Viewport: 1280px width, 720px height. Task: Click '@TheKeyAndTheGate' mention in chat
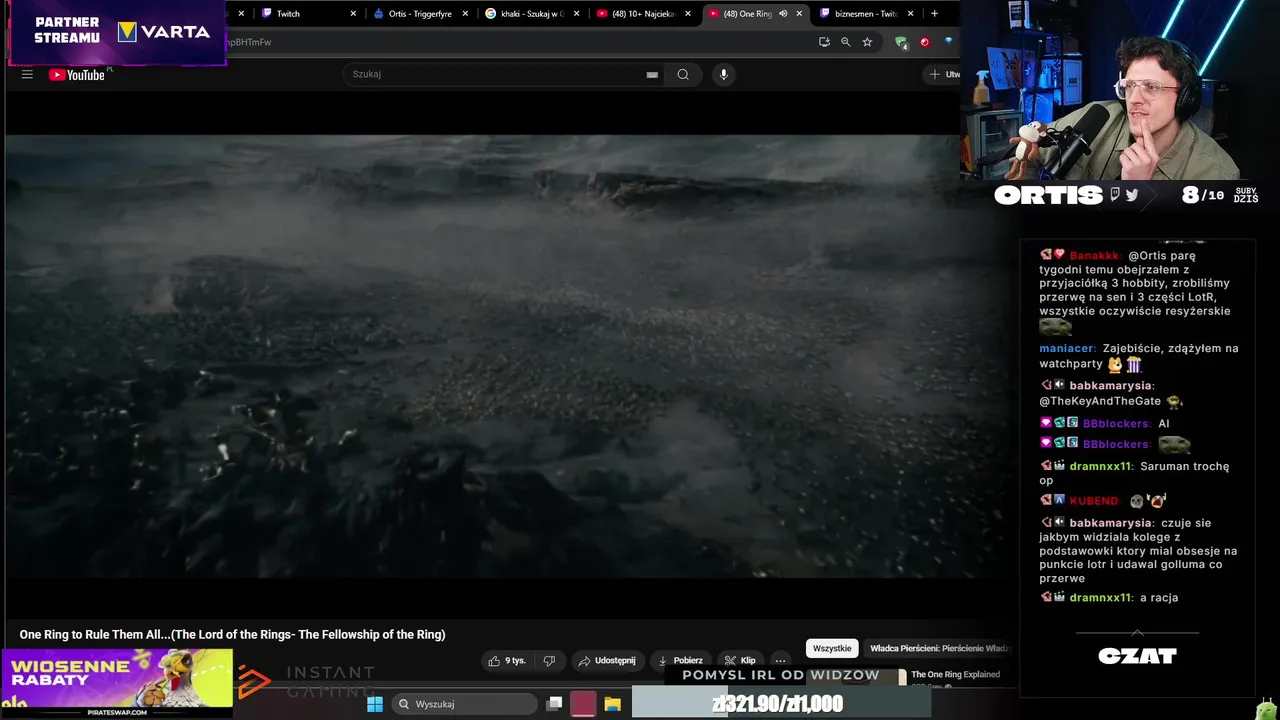click(x=1100, y=401)
